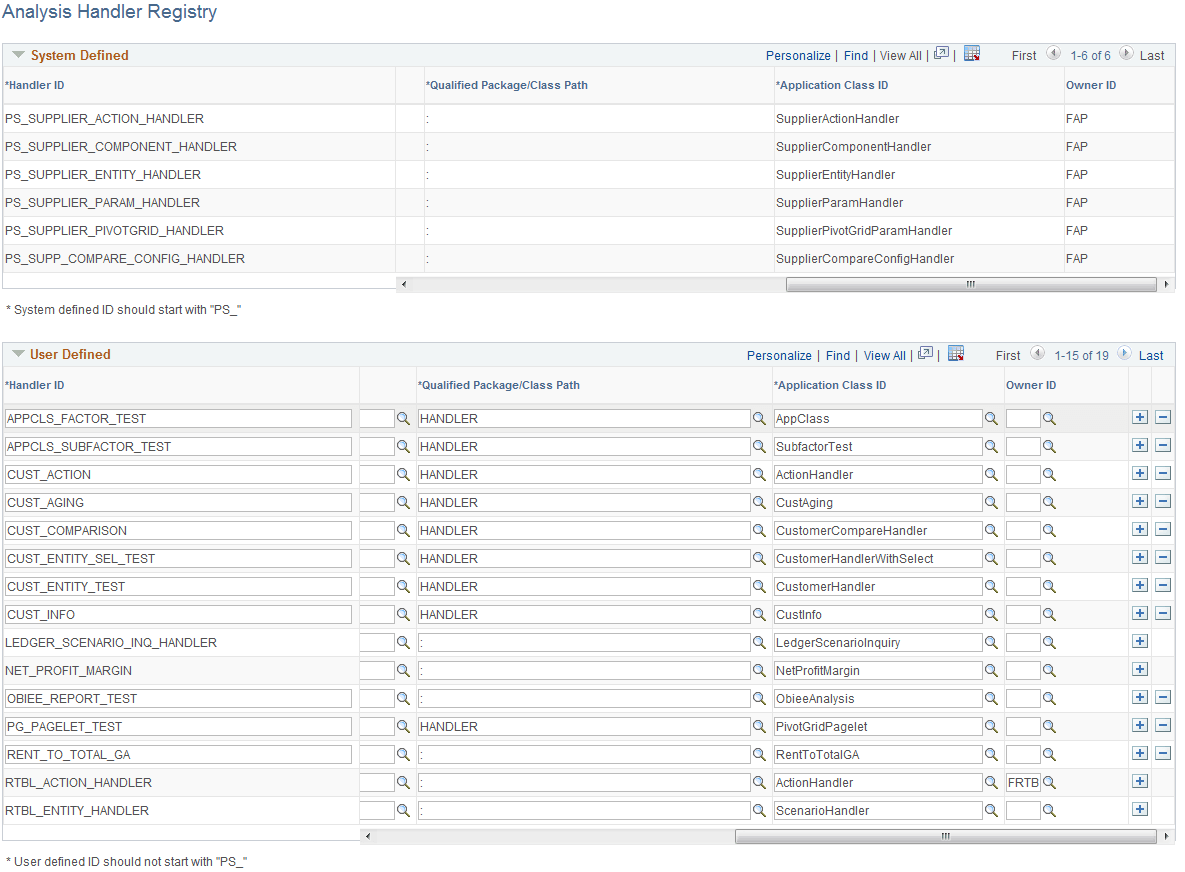Open Qualified Package lookup for APPCLS_FACTOR_TEST
This screenshot has height=872, width=1185.
pyautogui.click(x=759, y=418)
